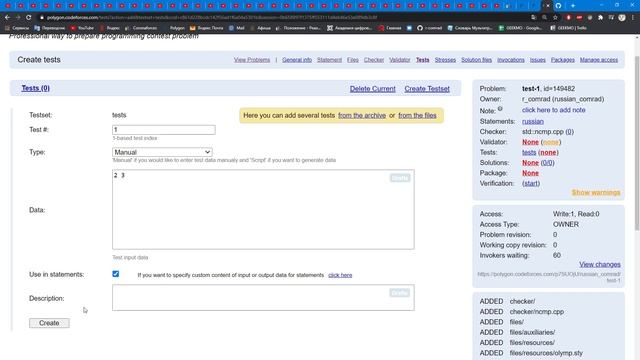This screenshot has height=360, width=640.
Task: Bookmark this page with the star icon
Action: [555, 18]
